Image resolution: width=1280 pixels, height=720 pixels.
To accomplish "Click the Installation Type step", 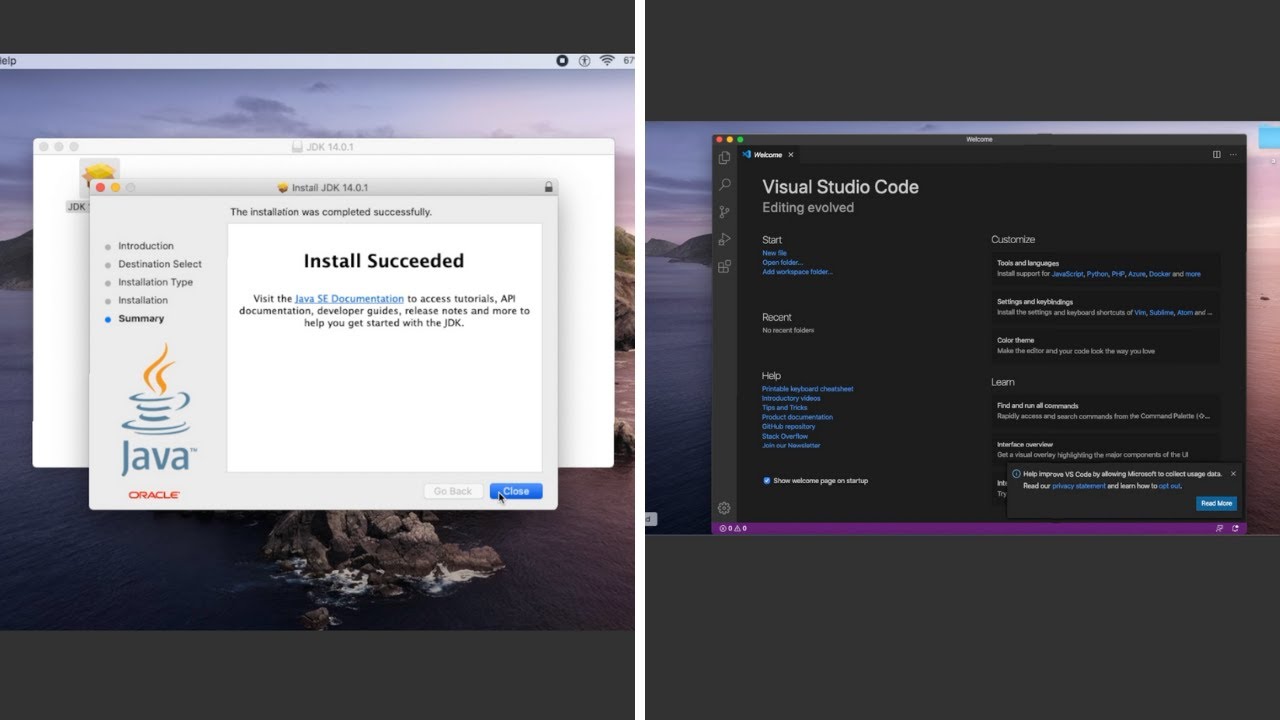I will point(156,282).
